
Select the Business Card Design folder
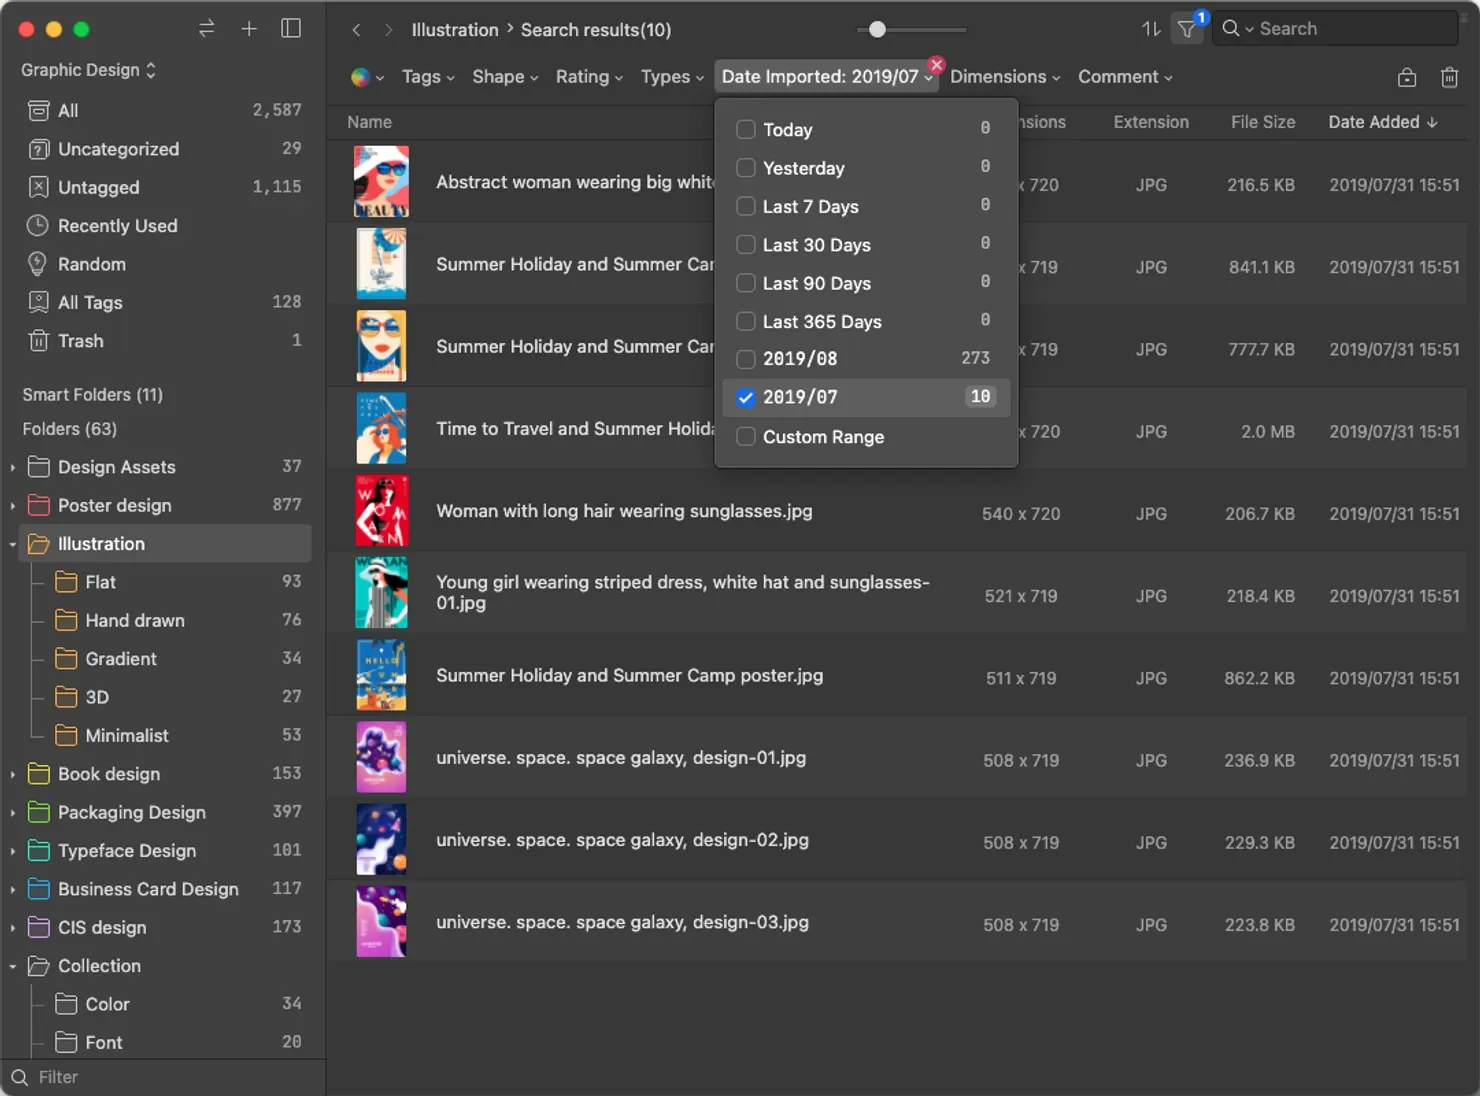[164, 889]
